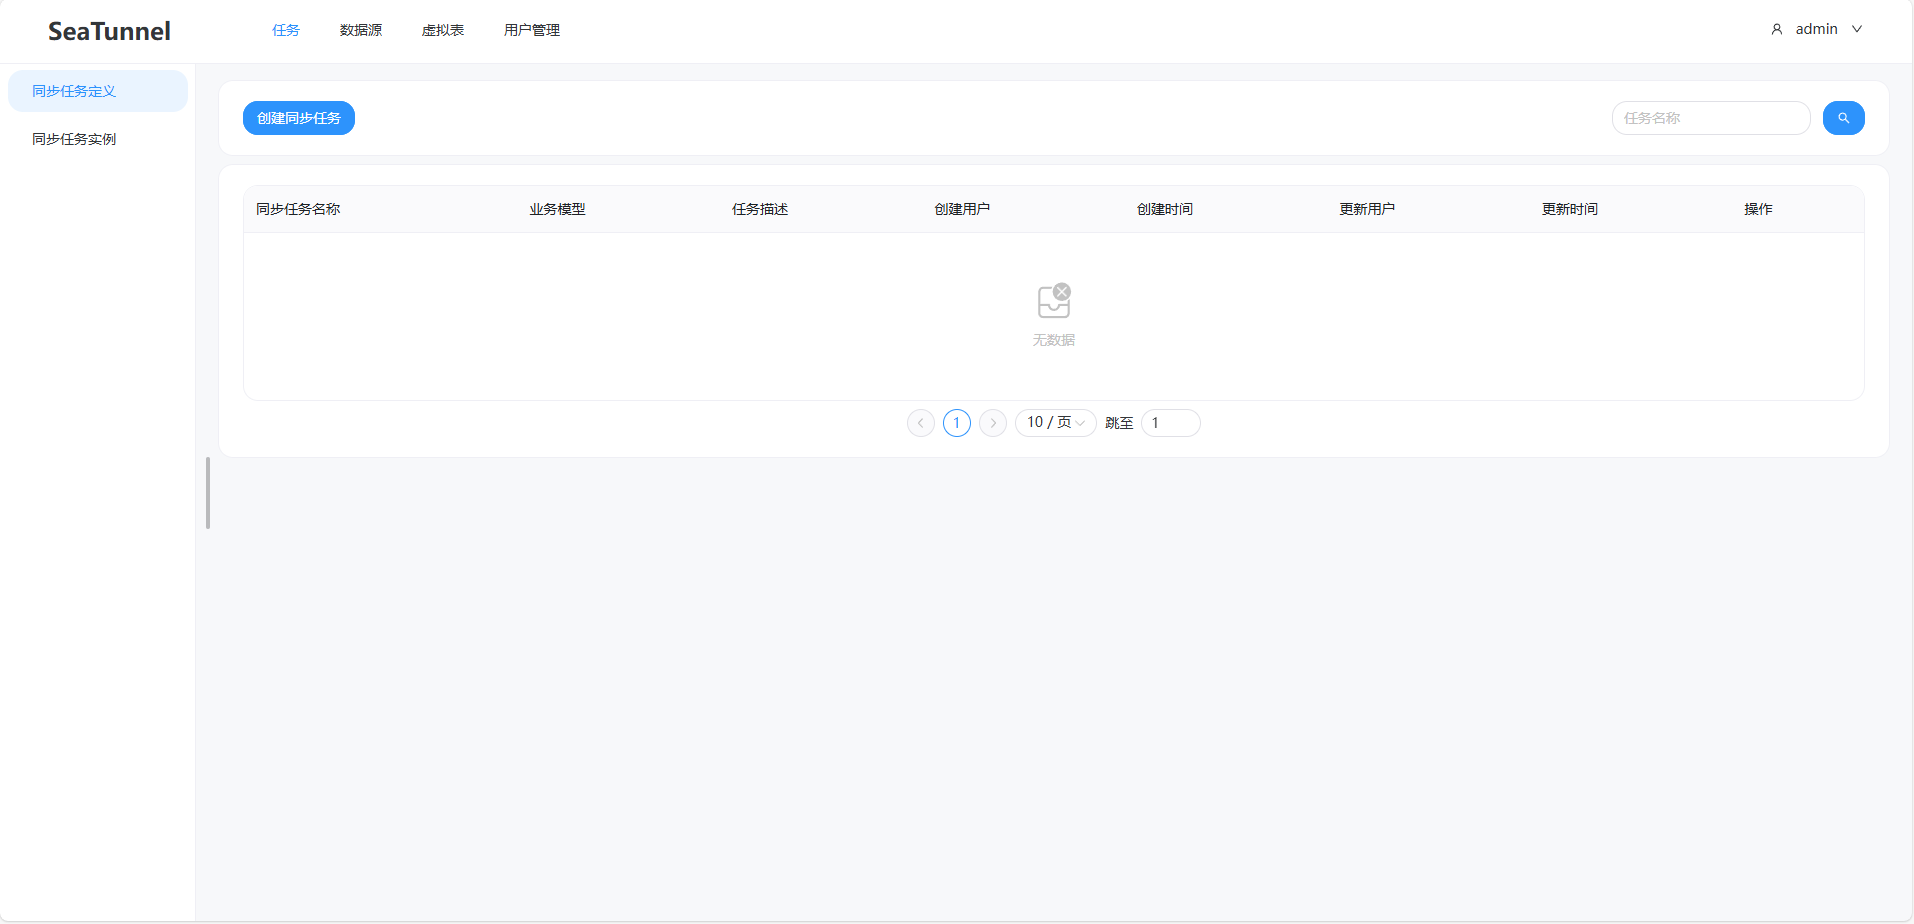Viewport: 1914px width, 924px height.
Task: Open the admin account dropdown chevron
Action: 1857,29
